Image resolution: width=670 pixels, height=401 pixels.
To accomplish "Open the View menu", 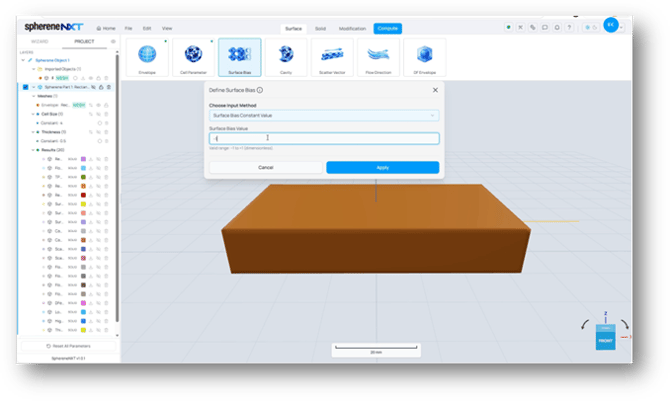I will (x=167, y=28).
